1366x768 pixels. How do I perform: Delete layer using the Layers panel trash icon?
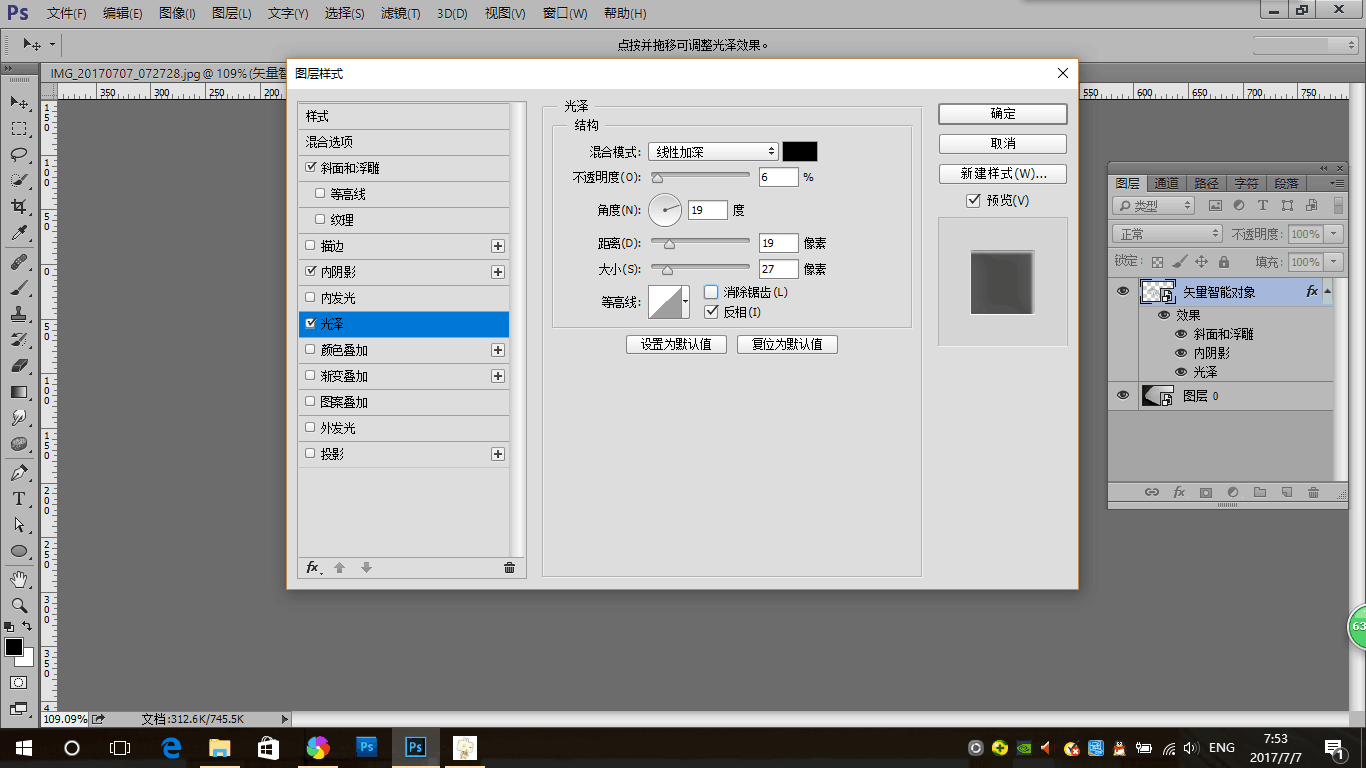tap(1314, 493)
